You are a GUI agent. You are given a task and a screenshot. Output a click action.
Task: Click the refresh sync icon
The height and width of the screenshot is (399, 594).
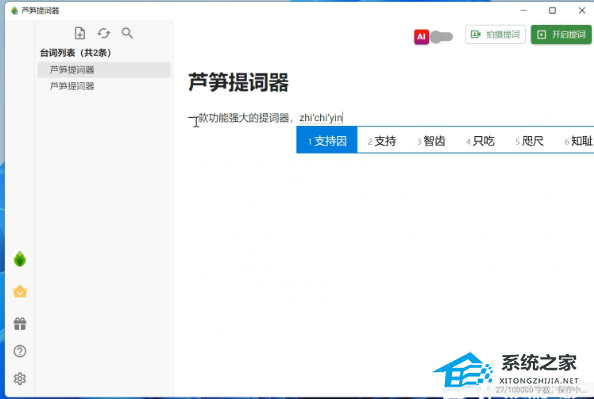pos(103,33)
